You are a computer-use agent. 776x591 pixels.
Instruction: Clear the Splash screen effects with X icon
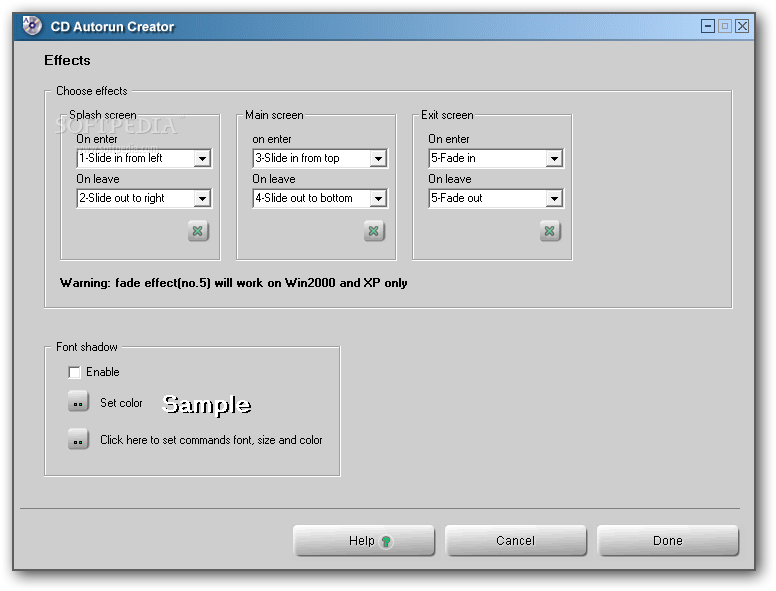198,231
